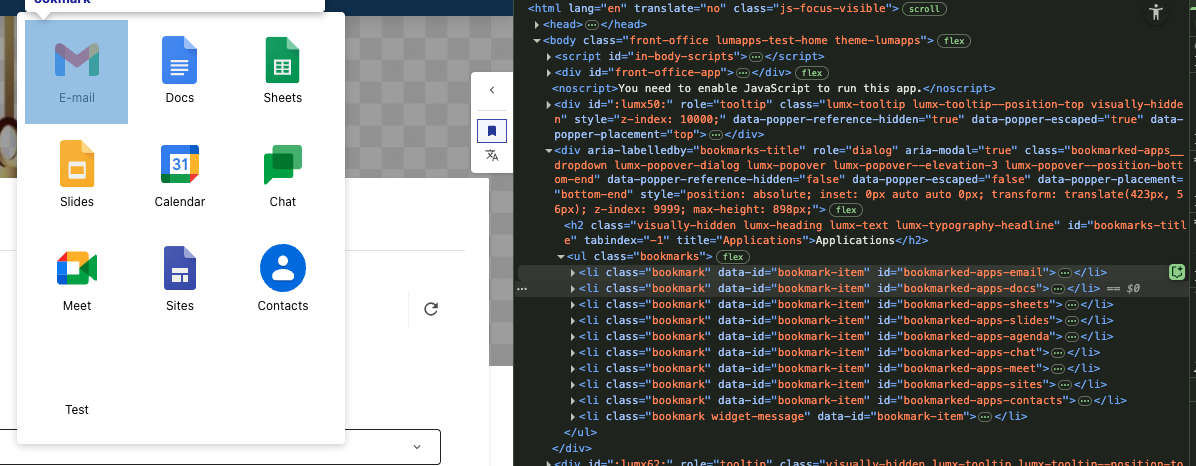The image size is (1196, 466).
Task: Open the Calendar app bookmark
Action: tap(179, 175)
